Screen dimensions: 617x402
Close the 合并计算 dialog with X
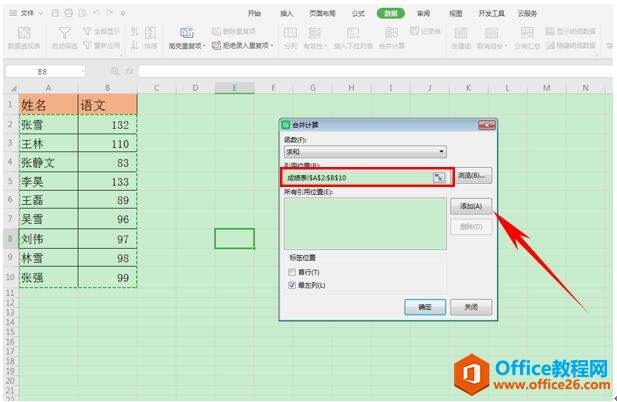click(487, 125)
